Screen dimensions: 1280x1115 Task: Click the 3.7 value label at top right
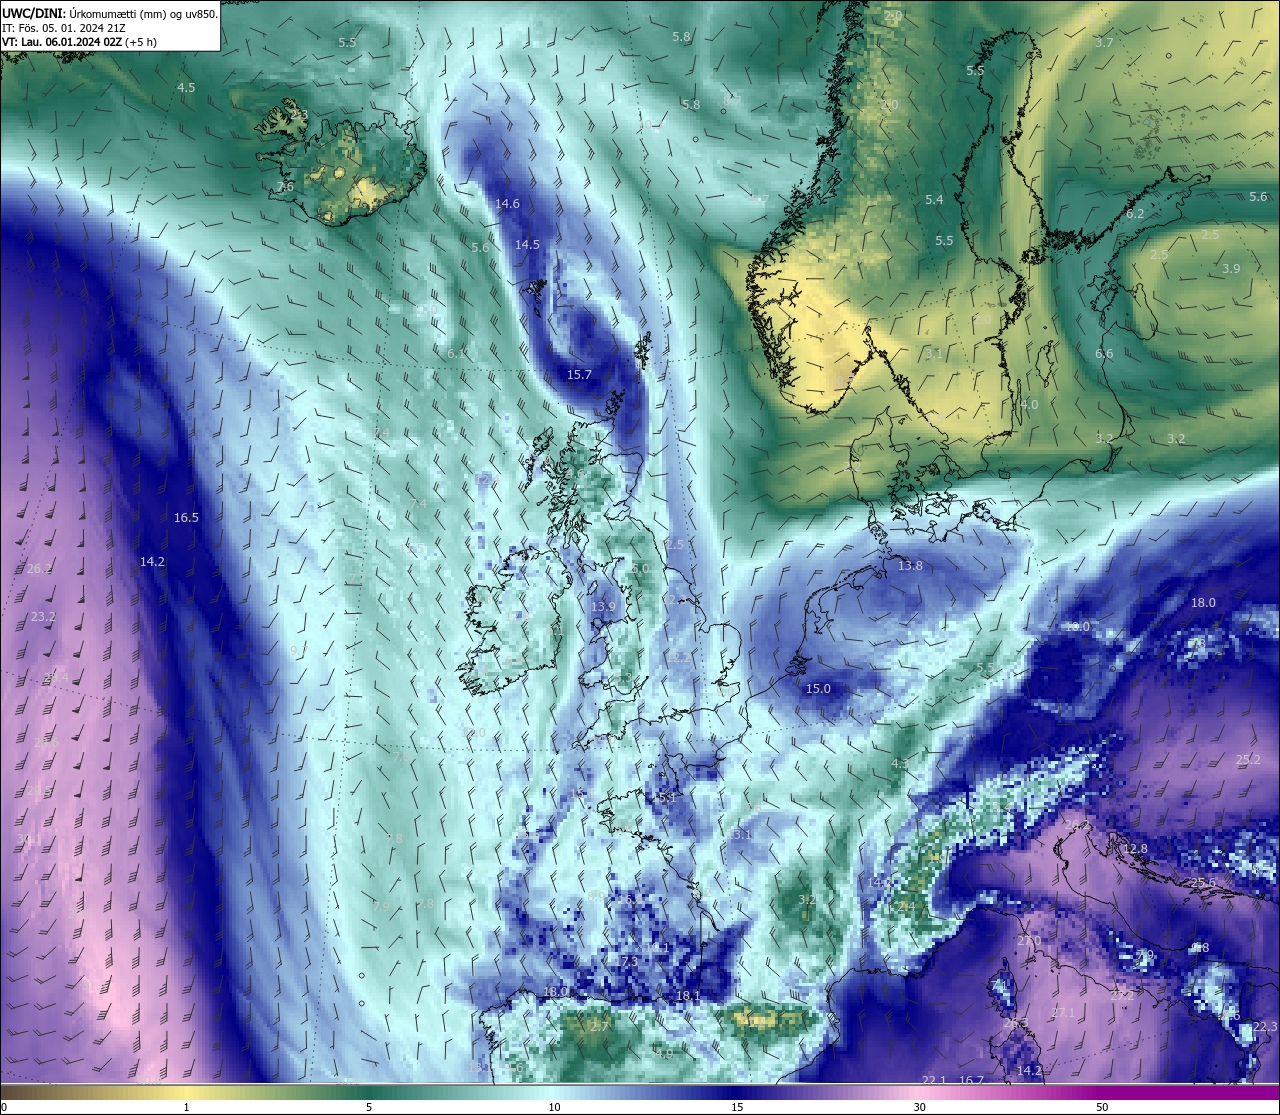pyautogui.click(x=1104, y=42)
